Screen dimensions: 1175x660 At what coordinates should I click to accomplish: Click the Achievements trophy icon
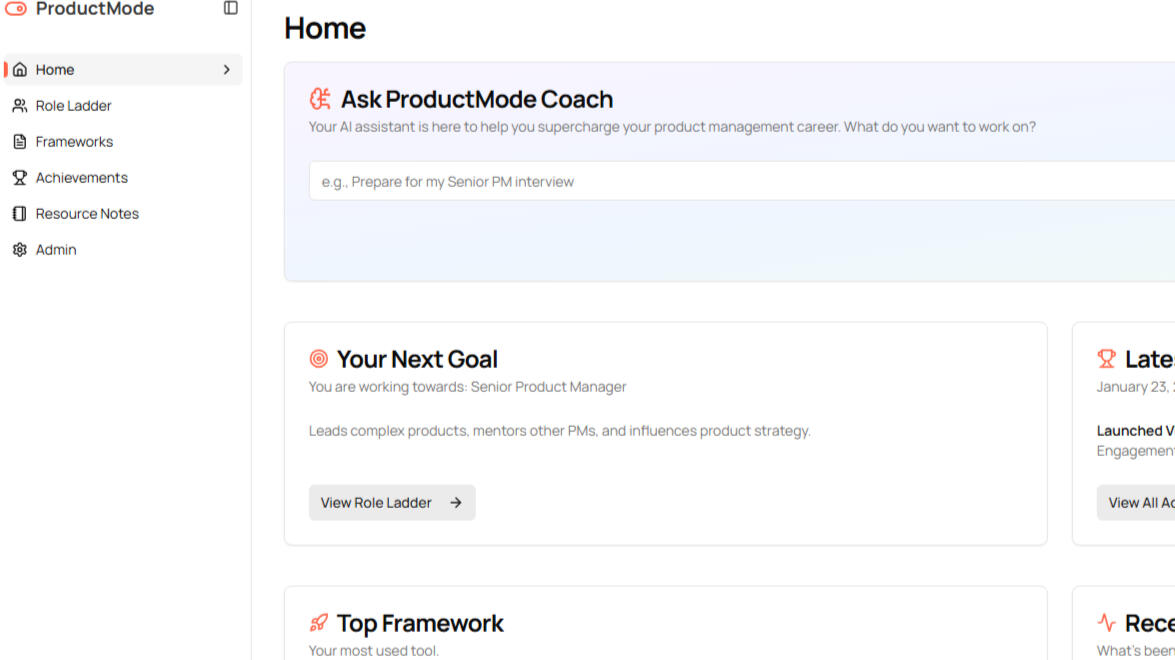point(20,178)
